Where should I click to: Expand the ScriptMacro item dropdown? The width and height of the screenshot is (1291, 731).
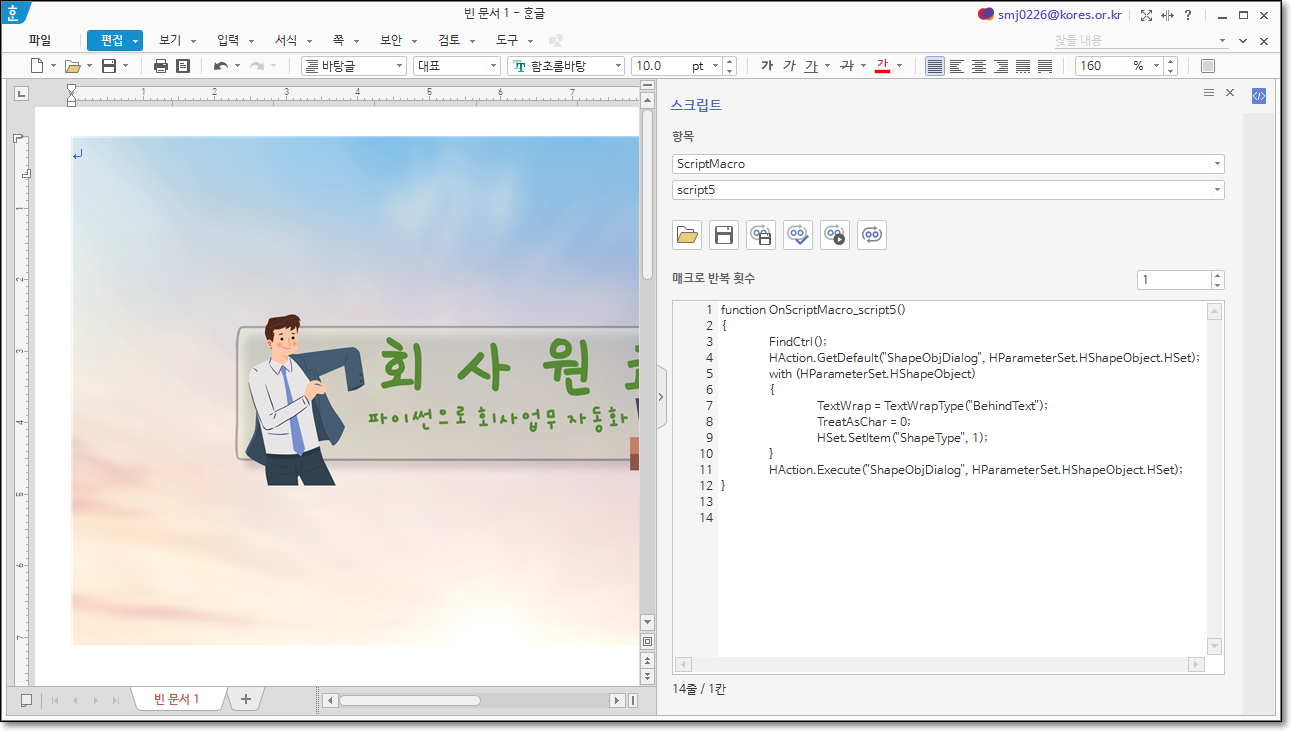(1217, 163)
